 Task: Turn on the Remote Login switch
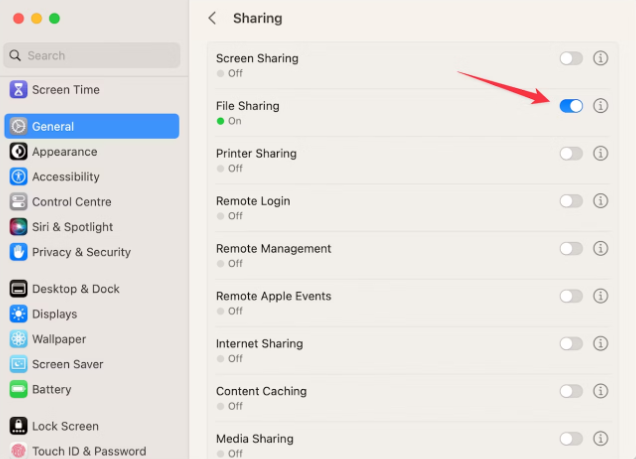pyautogui.click(x=571, y=201)
